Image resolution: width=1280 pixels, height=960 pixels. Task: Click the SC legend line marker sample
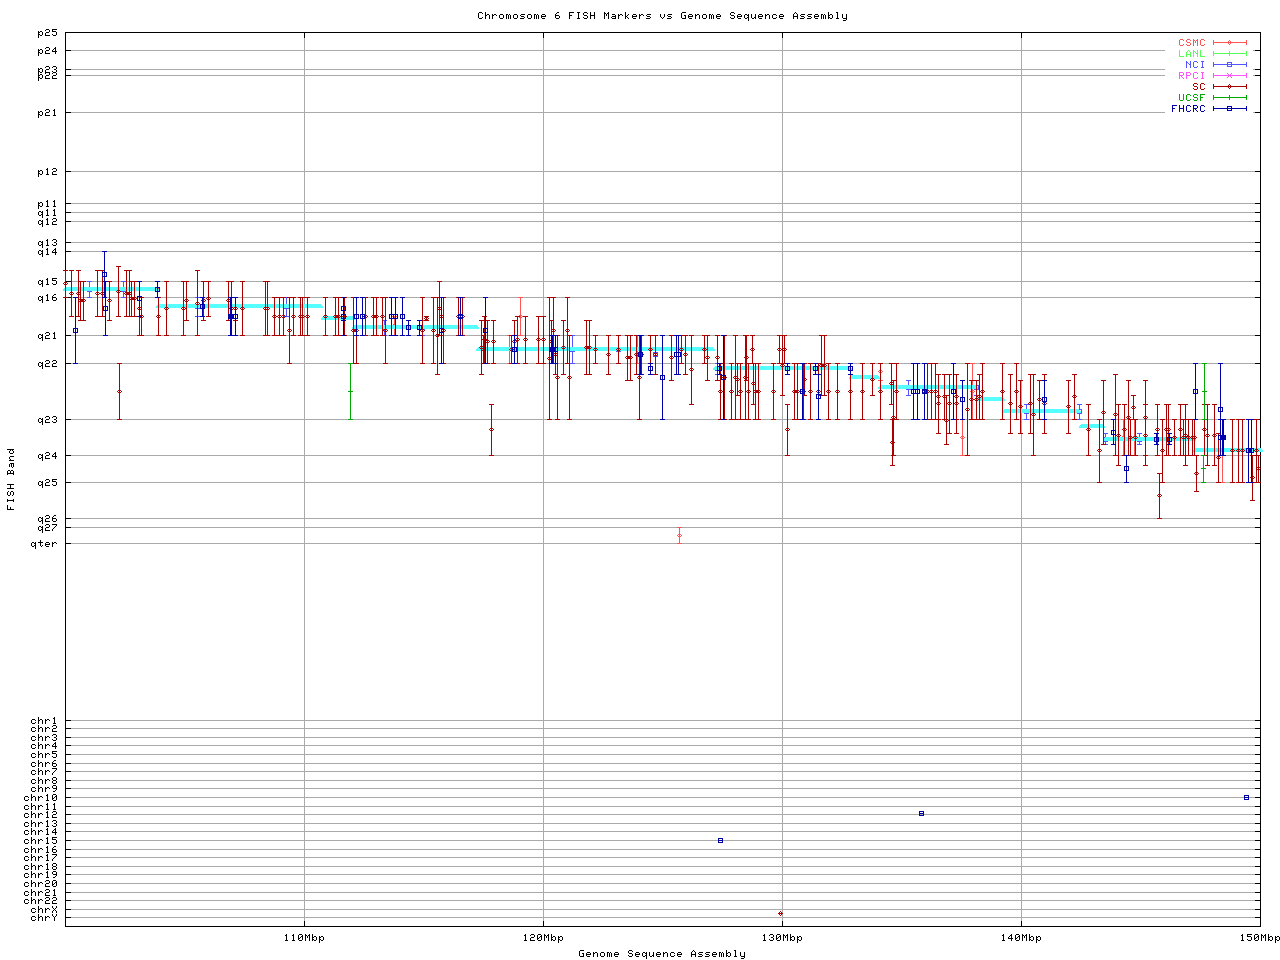click(x=1229, y=87)
